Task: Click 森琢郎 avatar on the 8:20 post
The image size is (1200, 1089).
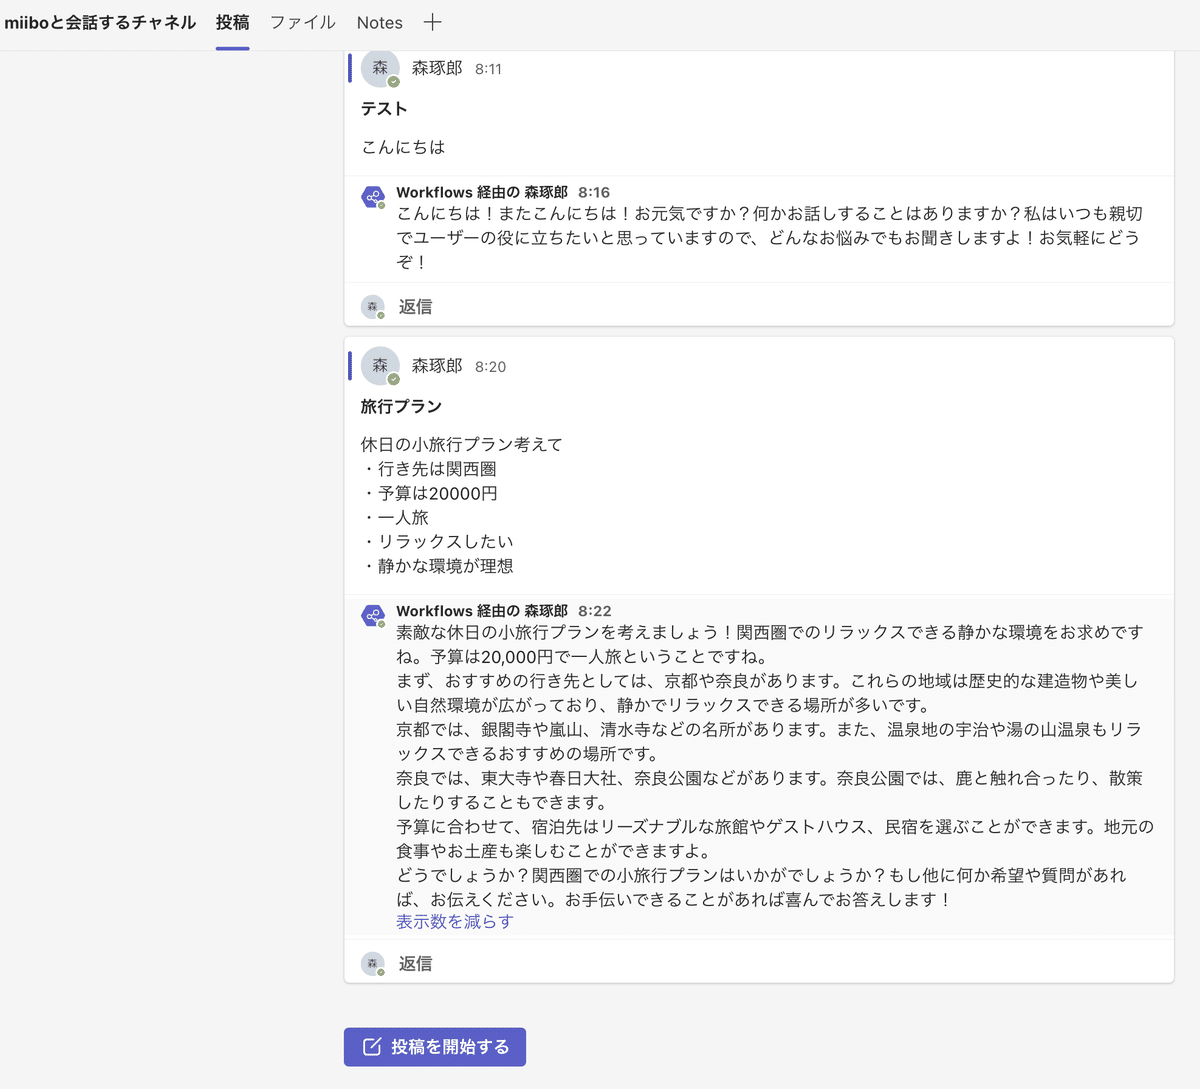Action: click(x=380, y=365)
